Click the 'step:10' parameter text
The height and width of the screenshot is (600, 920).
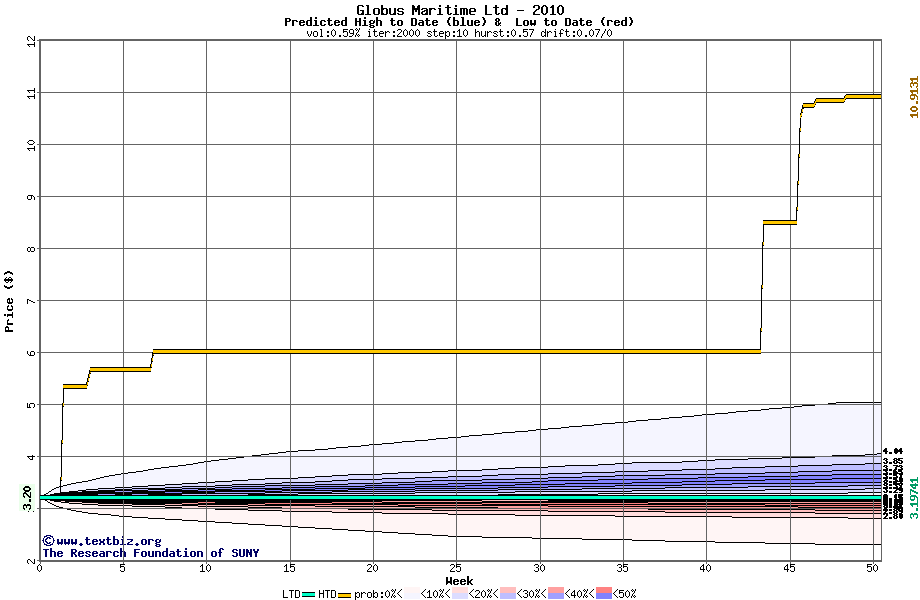[447, 33]
